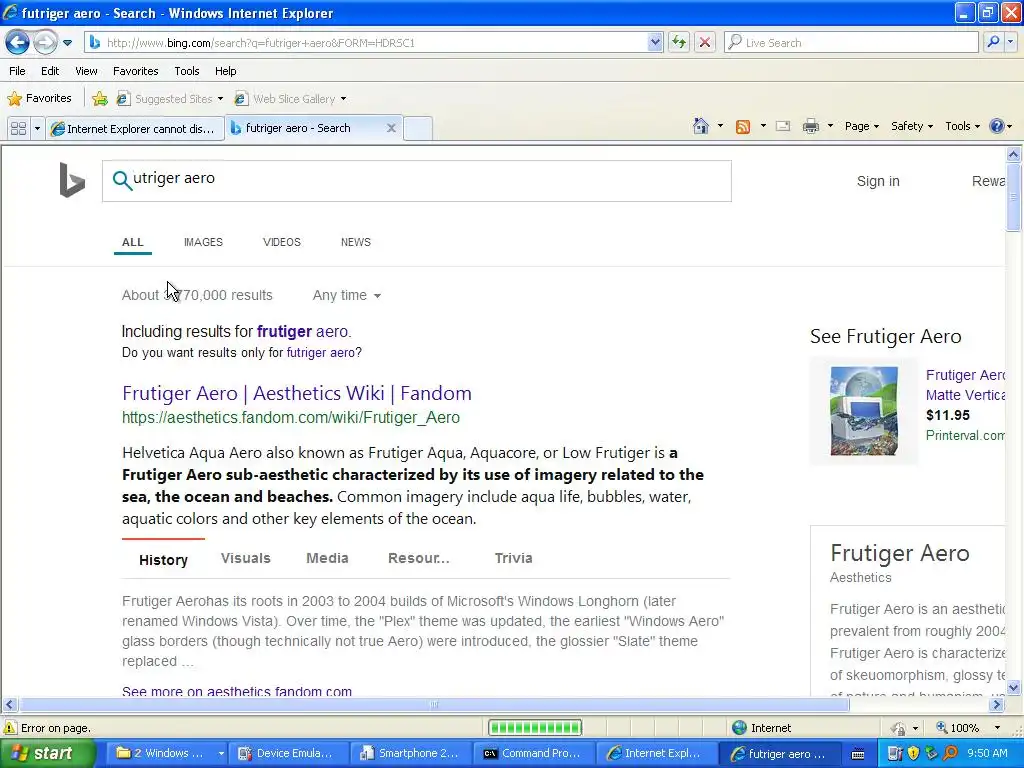1024x768 pixels.
Task: Open the File menu
Action: pyautogui.click(x=18, y=71)
